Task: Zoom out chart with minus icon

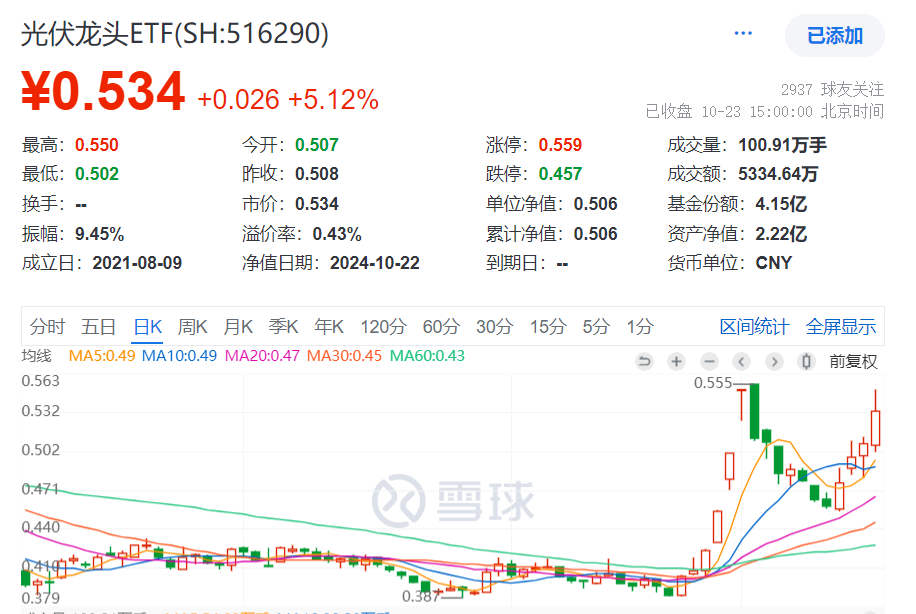Action: 709,362
